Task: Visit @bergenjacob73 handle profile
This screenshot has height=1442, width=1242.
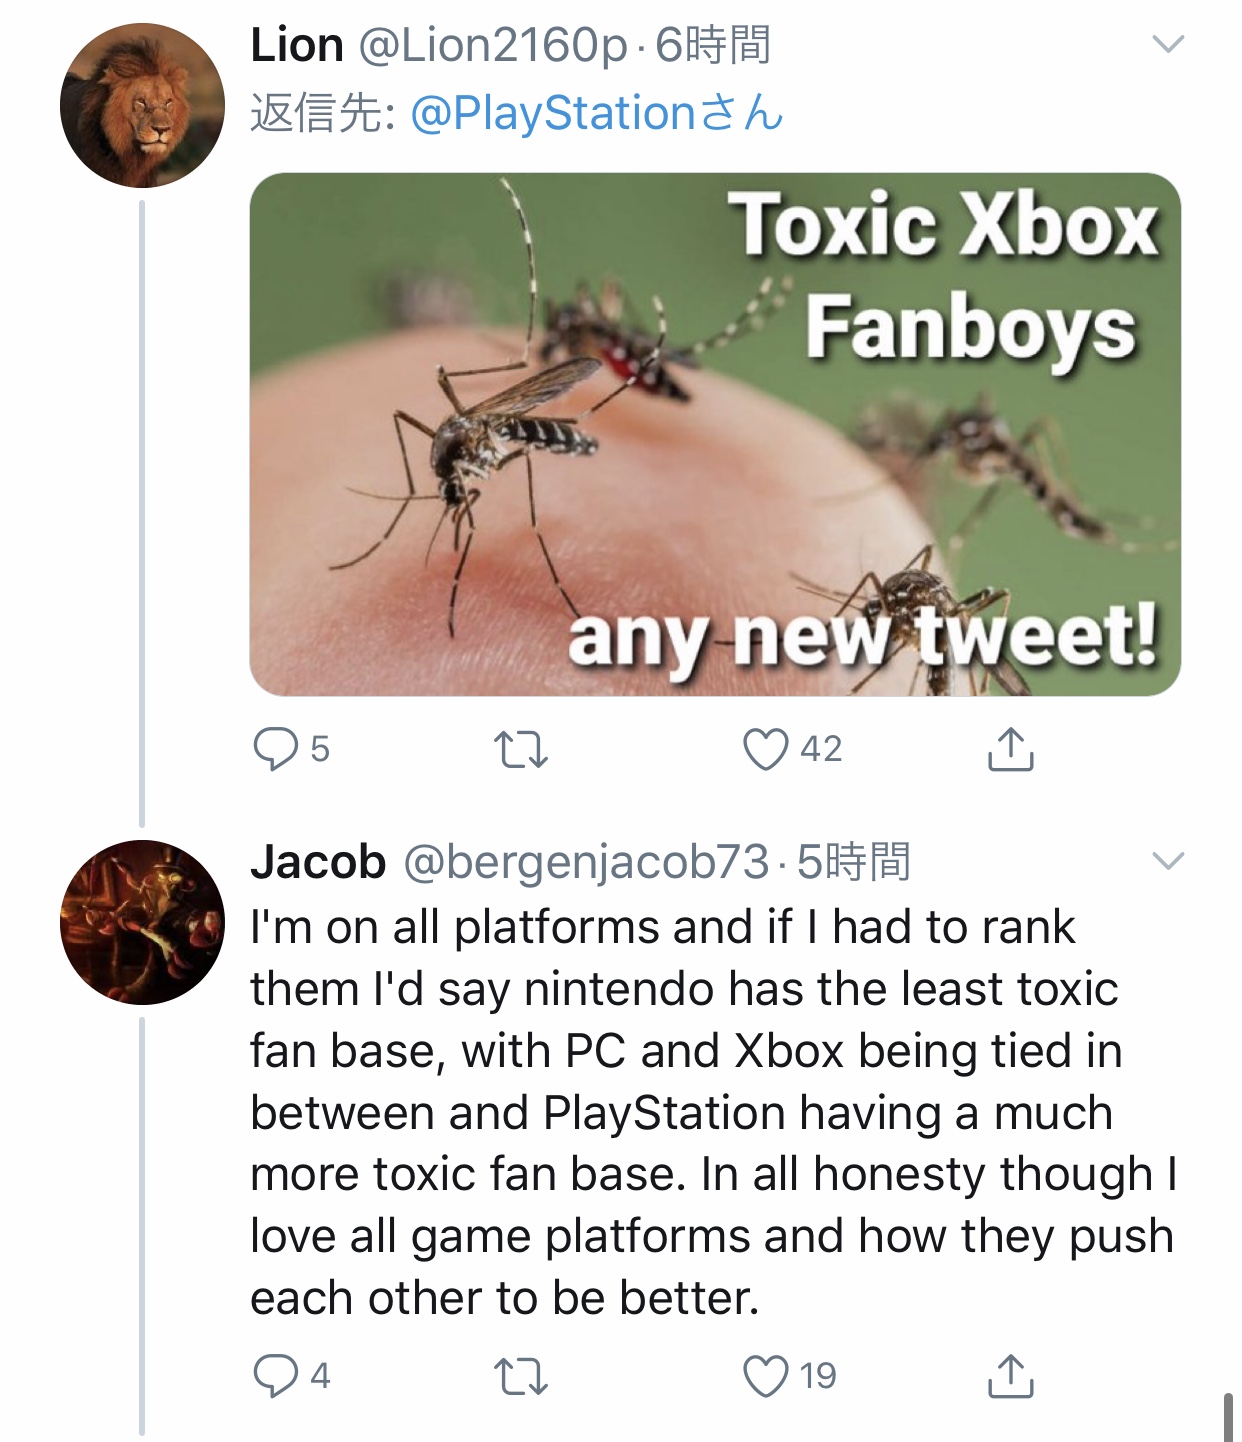Action: point(586,863)
